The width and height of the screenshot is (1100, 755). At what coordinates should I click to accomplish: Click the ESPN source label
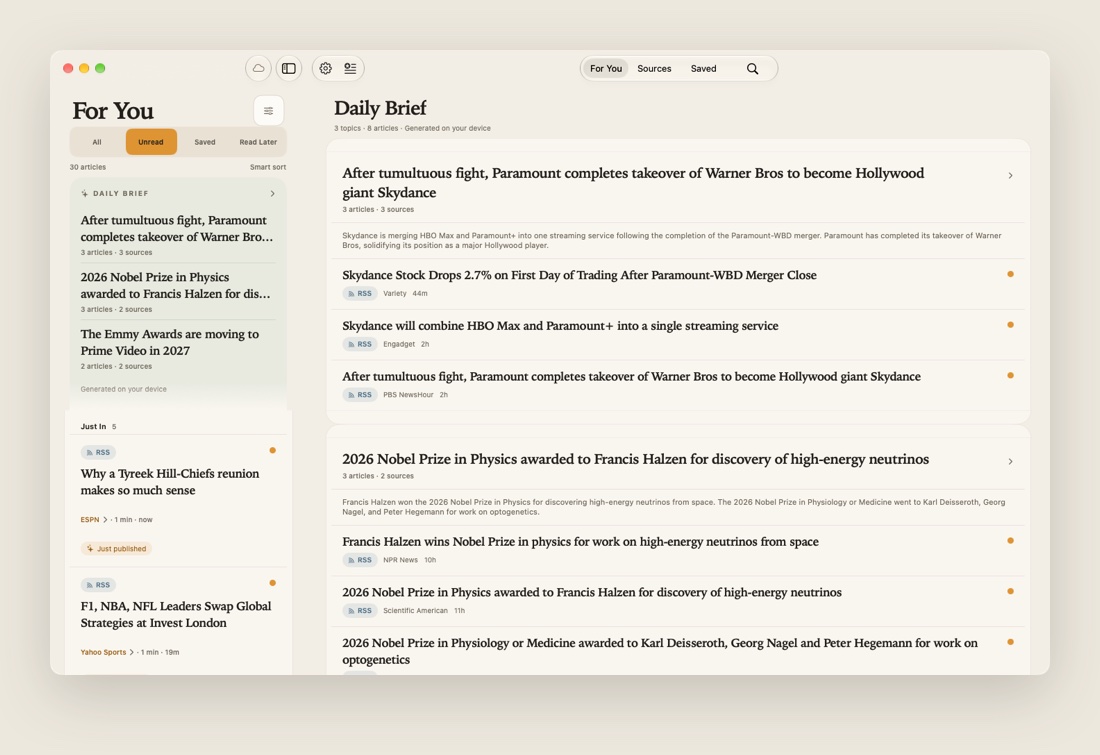pyautogui.click(x=90, y=520)
